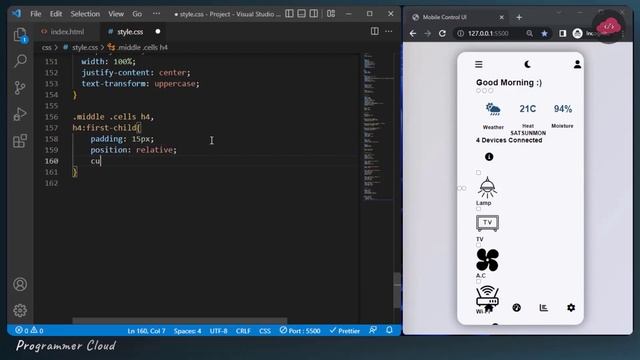This screenshot has width=640, height=360.
Task: Click the editor vertical scrollbar thumb
Action: coord(397,291)
